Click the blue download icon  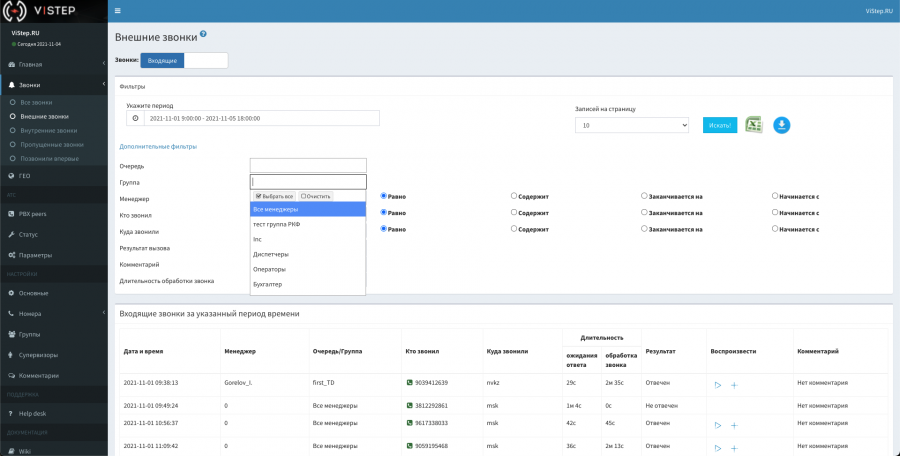782,125
